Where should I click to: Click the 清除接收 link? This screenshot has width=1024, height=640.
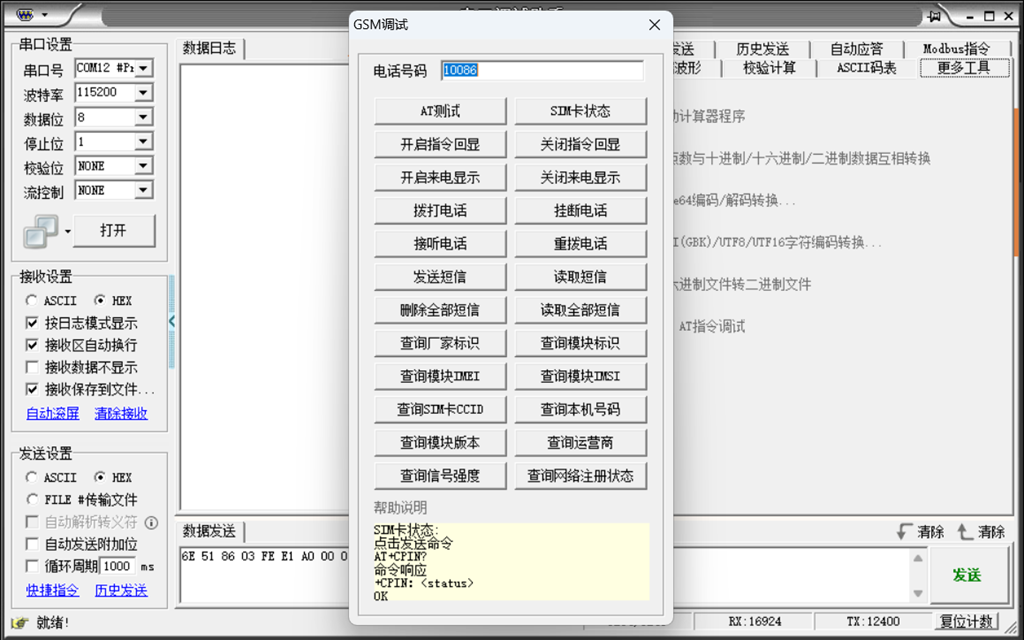tap(121, 414)
